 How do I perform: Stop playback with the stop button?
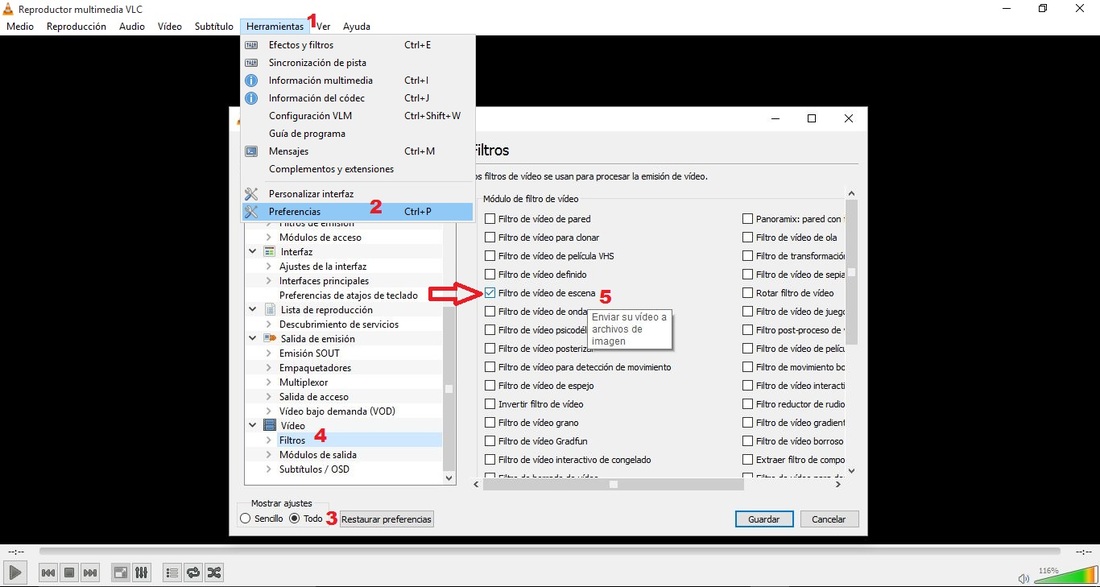pyautogui.click(x=69, y=572)
